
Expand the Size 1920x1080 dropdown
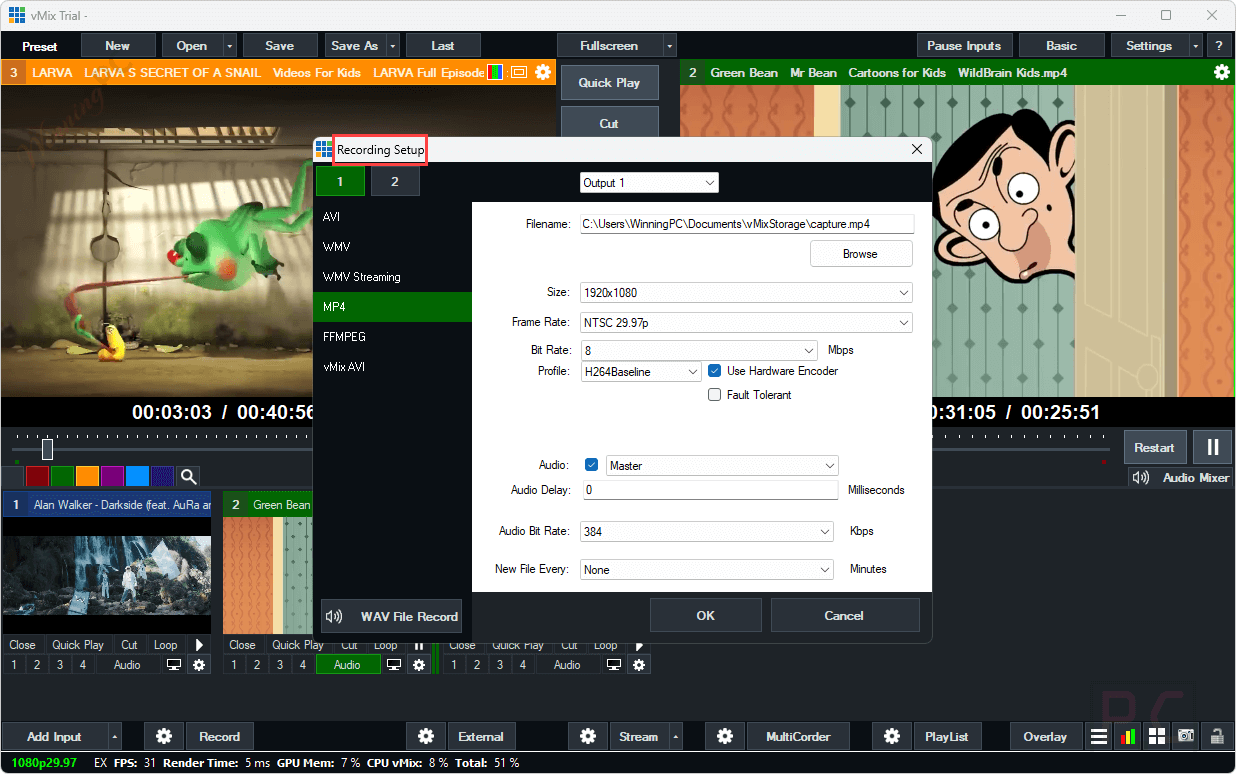click(746, 293)
